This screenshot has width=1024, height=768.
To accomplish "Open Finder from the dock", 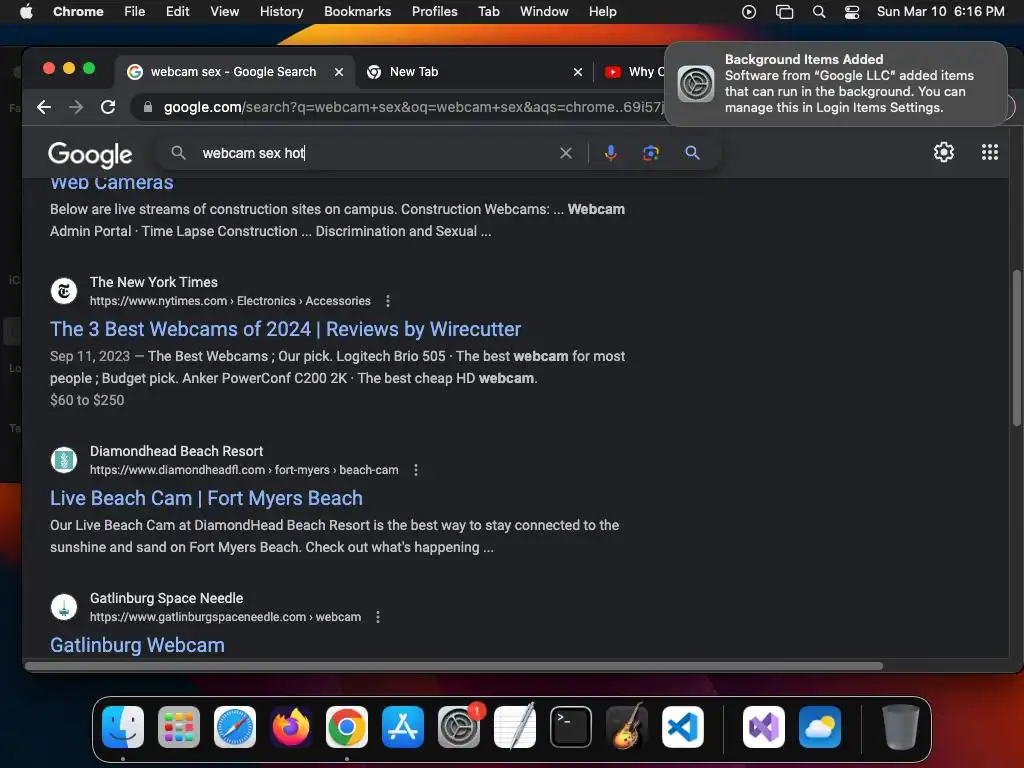I will click(123, 727).
